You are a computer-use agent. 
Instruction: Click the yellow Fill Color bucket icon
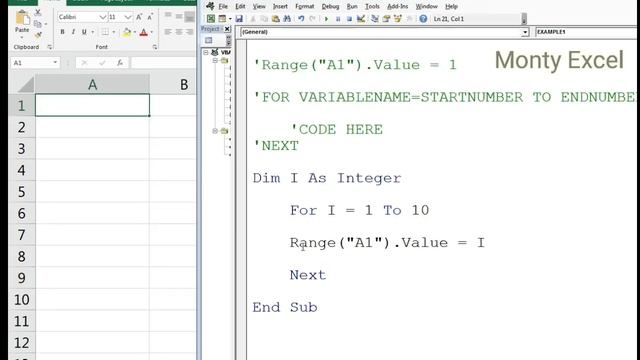point(127,32)
